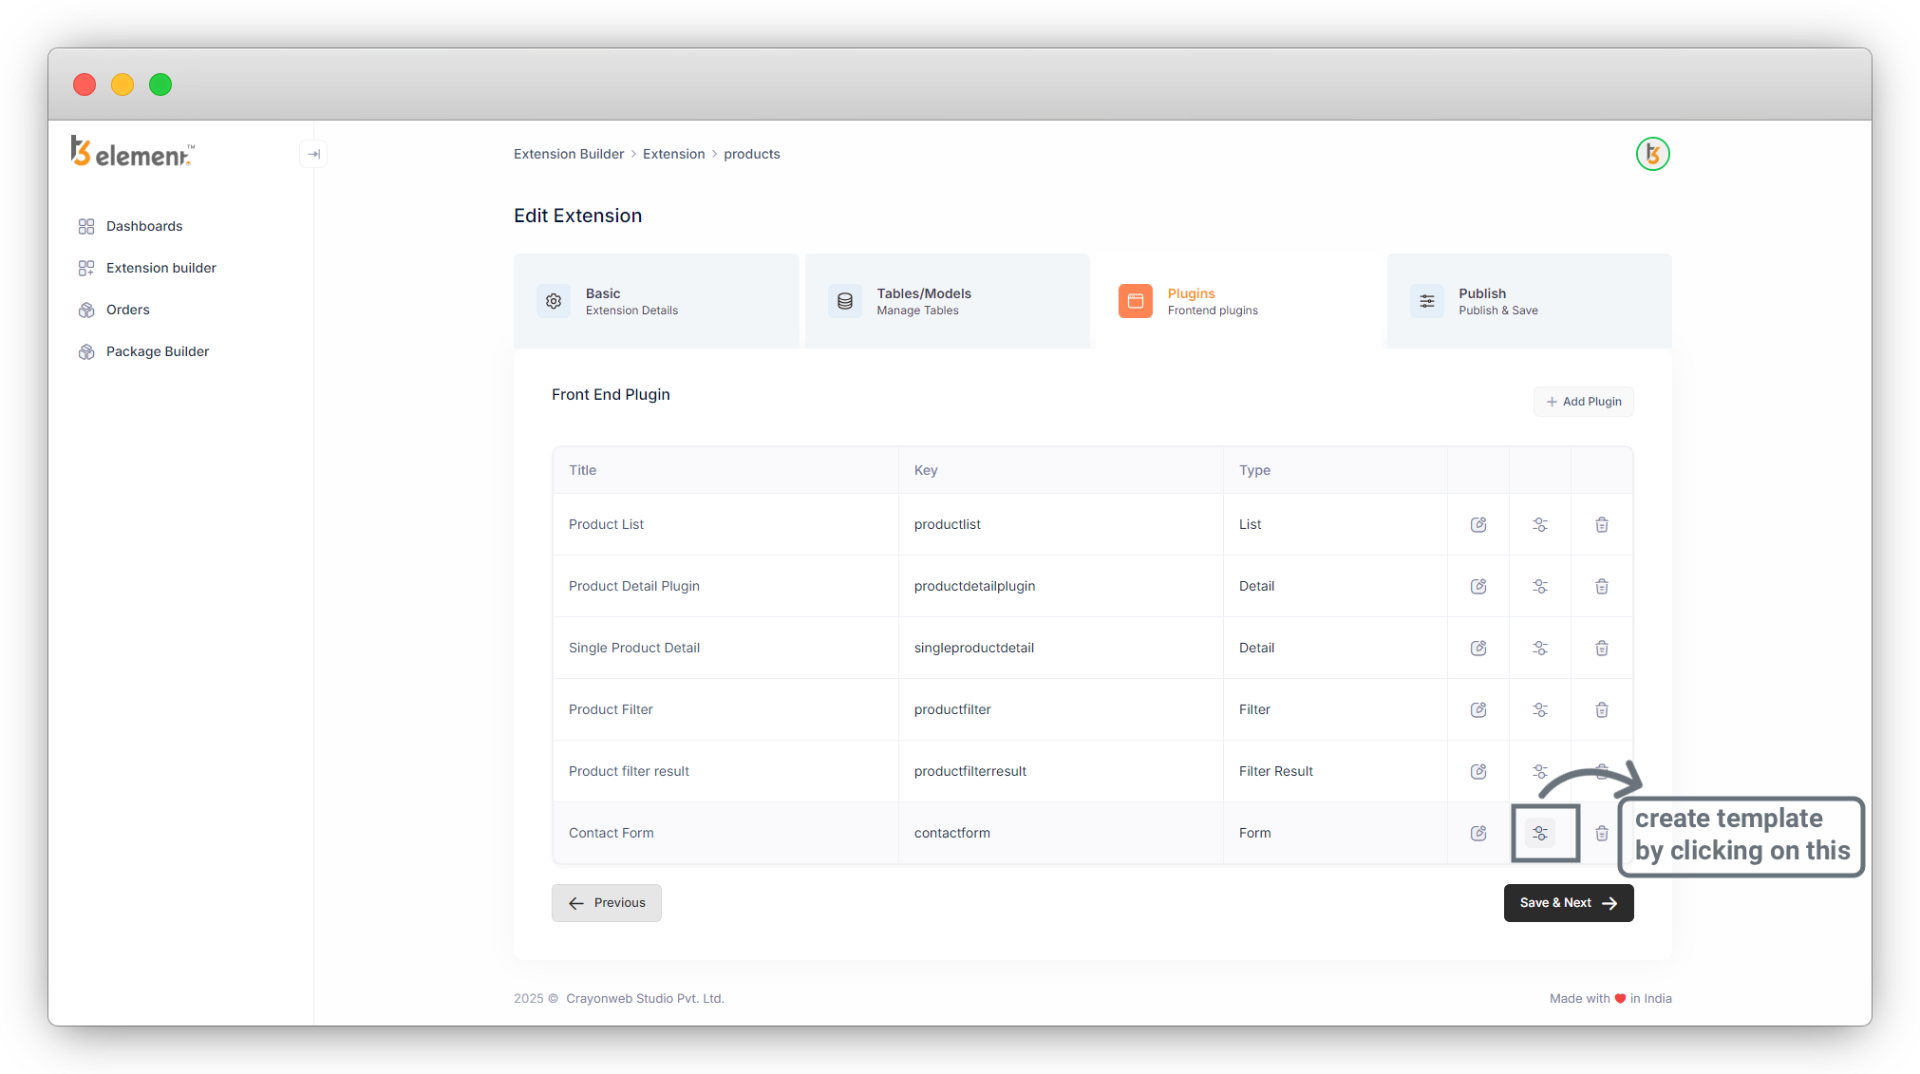Viewport: 1920px width, 1074px height.
Task: Go to the Publish & Save tab
Action: (1528, 301)
